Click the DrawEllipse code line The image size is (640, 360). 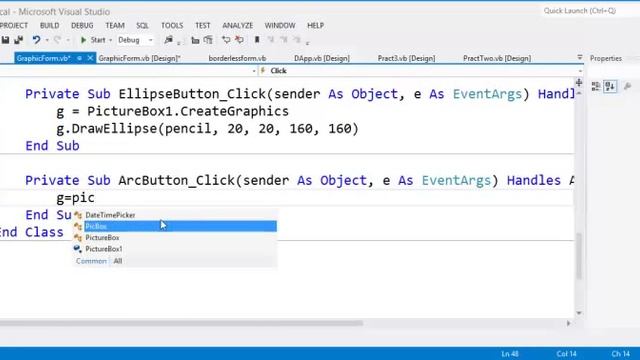pyautogui.click(x=207, y=129)
